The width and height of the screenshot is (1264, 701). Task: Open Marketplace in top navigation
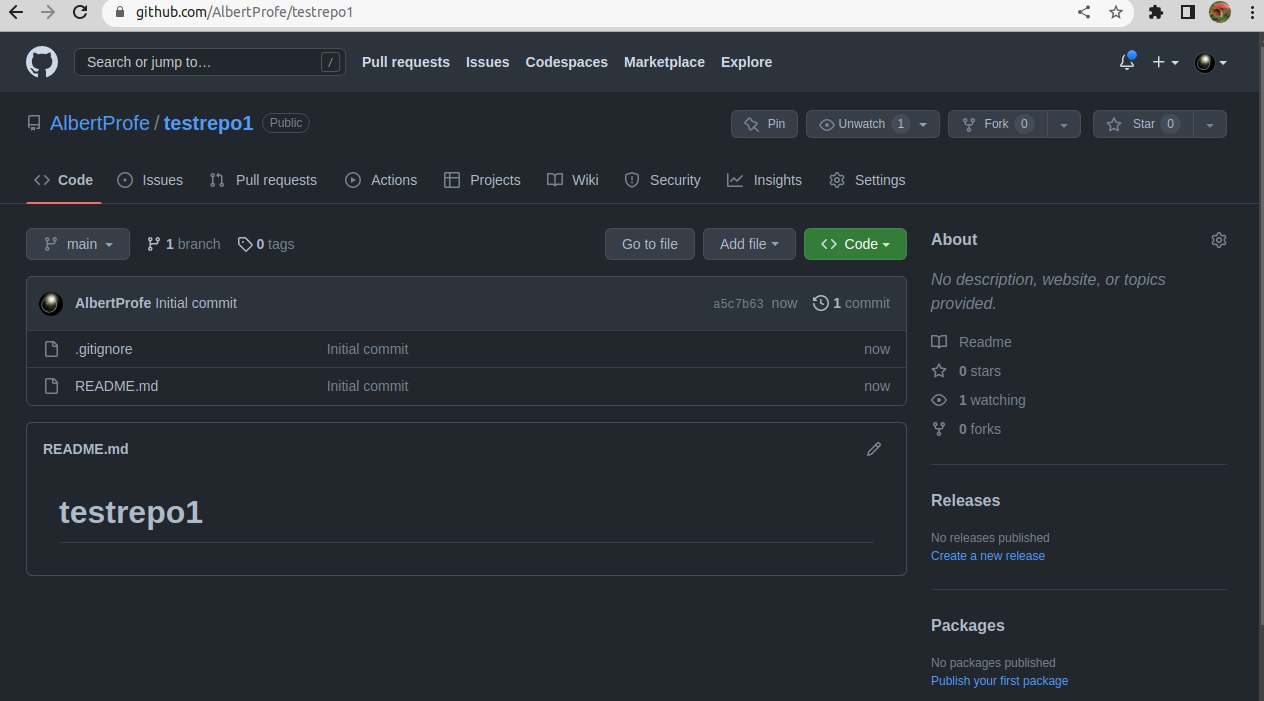[x=664, y=62]
